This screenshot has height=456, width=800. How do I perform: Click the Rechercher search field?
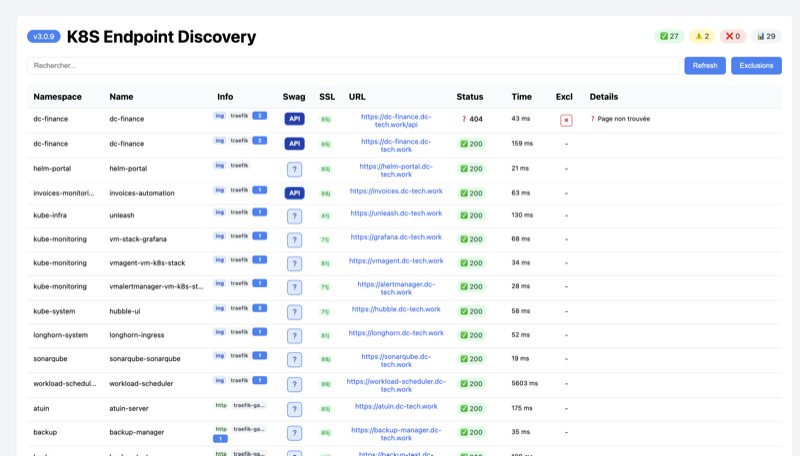pyautogui.click(x=353, y=66)
